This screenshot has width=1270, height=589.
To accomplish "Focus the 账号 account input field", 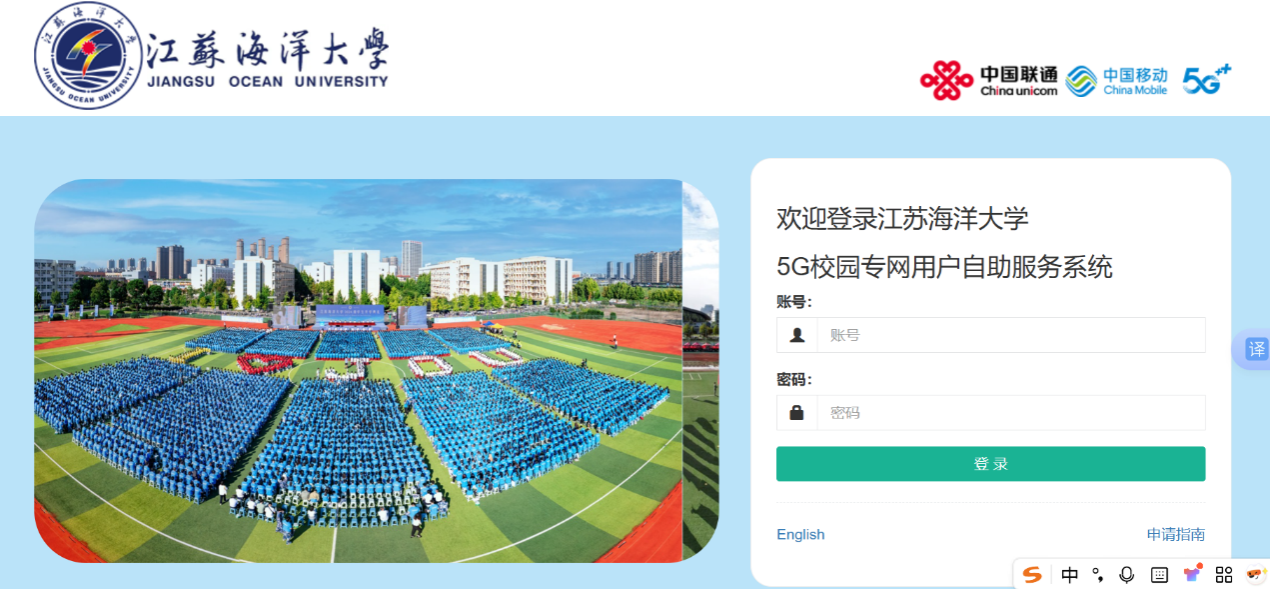I will tap(1011, 335).
